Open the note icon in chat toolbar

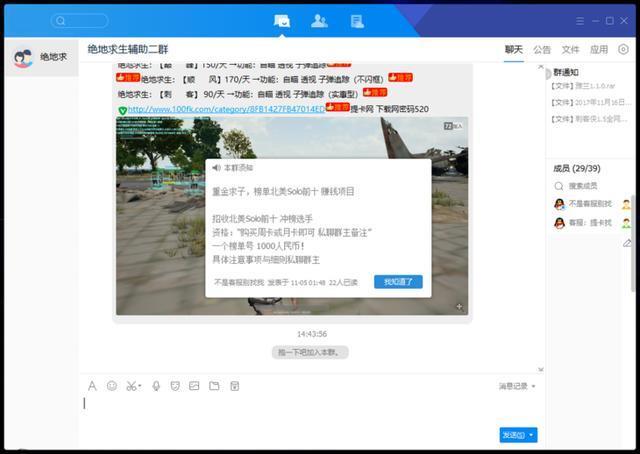coord(235,386)
